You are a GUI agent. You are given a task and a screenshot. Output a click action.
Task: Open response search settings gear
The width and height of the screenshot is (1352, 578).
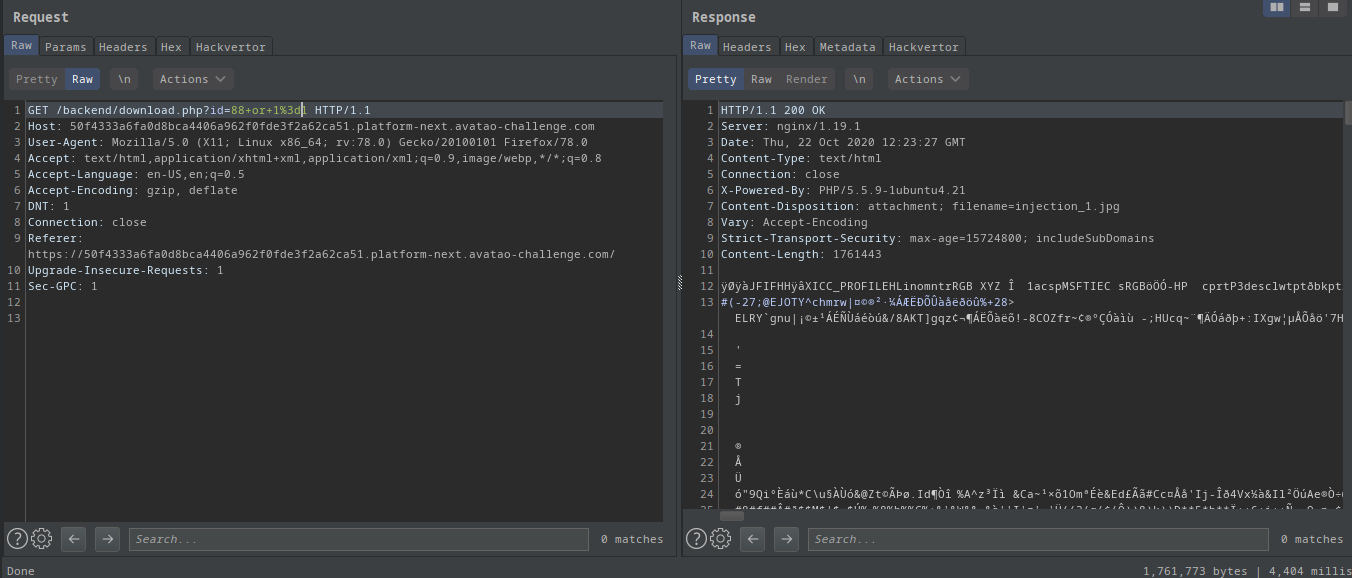[x=721, y=539]
